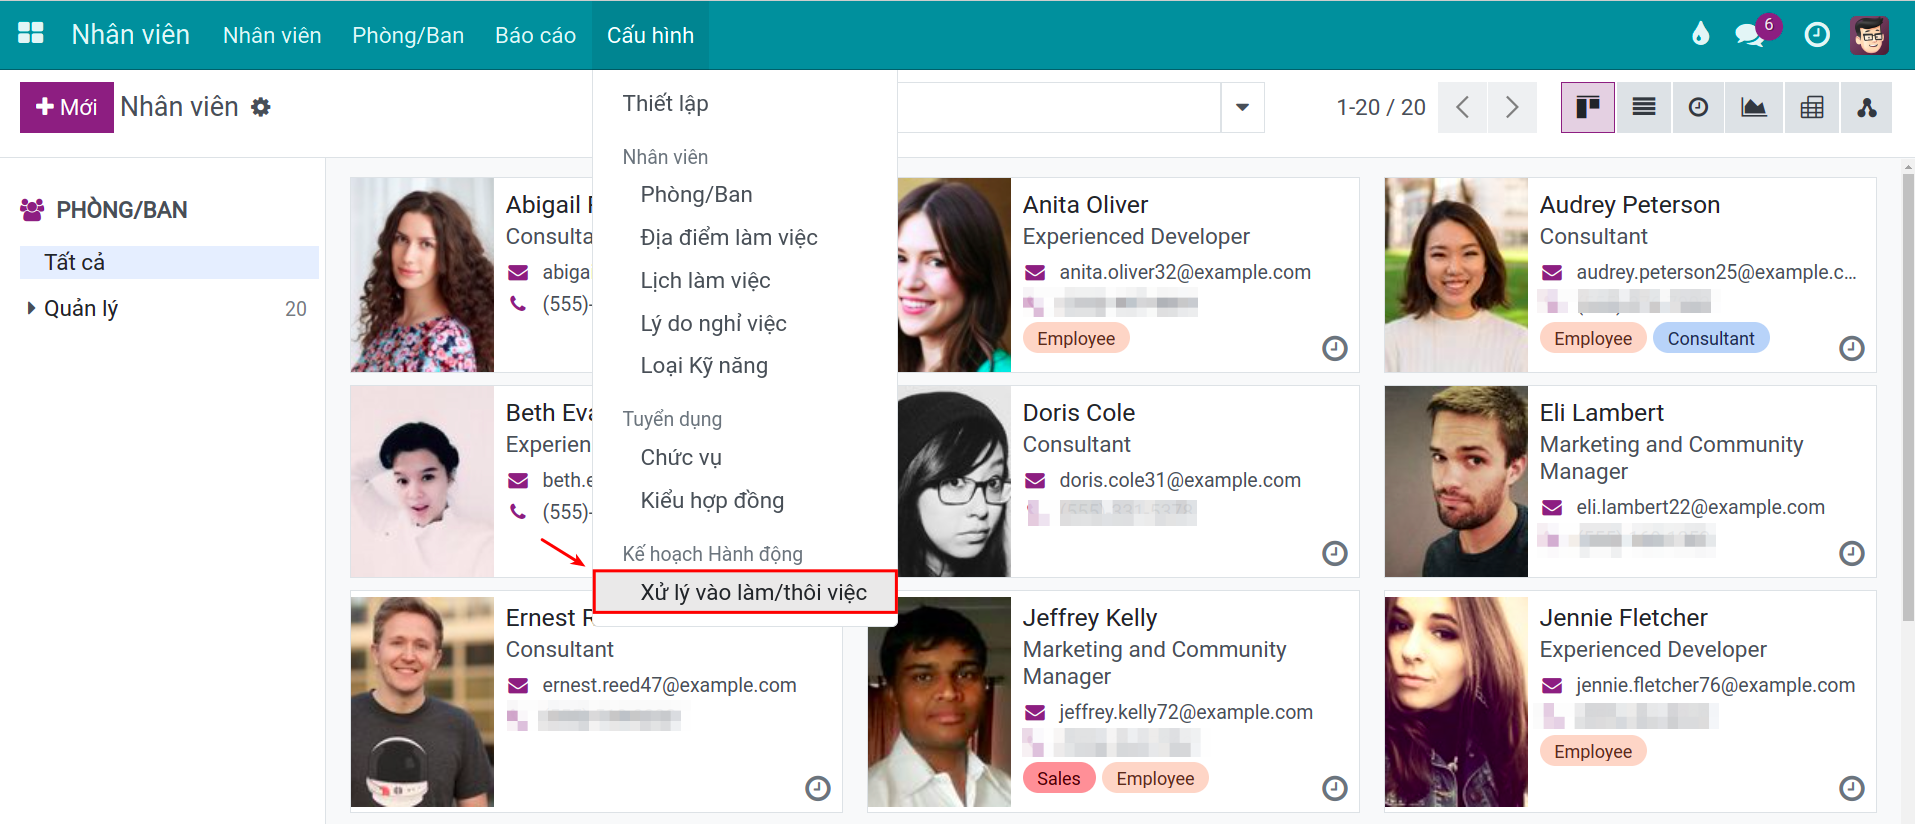
Task: Toggle the search options dropdown arrow
Action: [x=1242, y=107]
